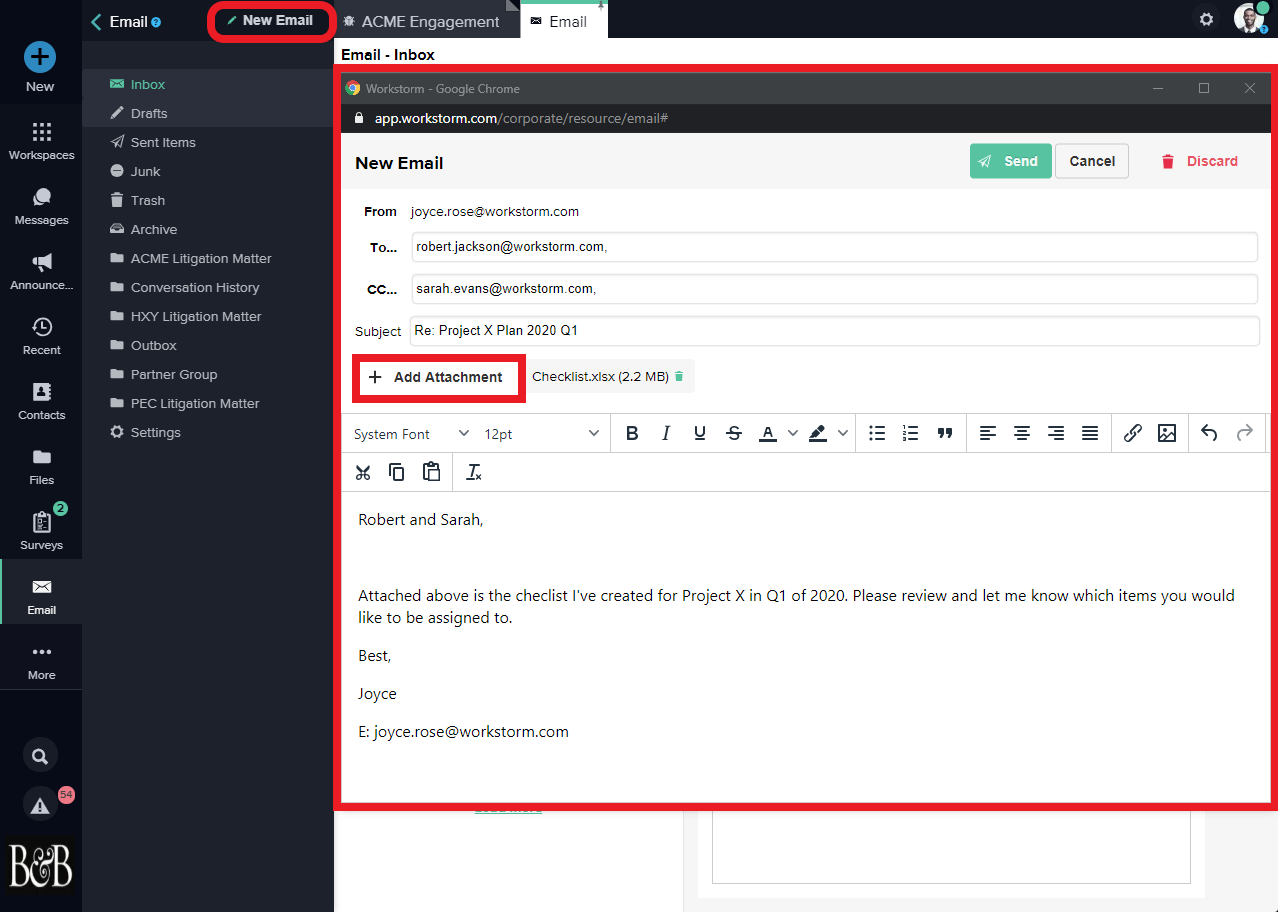
Task: Select the Email tab
Action: [x=564, y=21]
